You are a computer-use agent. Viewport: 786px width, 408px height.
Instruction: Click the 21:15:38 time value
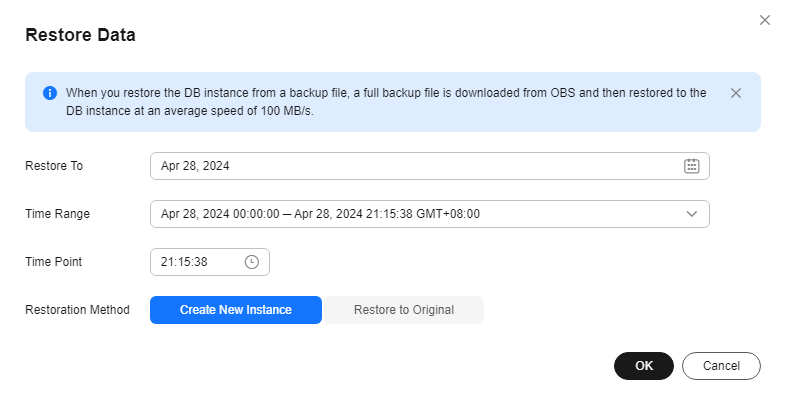184,262
